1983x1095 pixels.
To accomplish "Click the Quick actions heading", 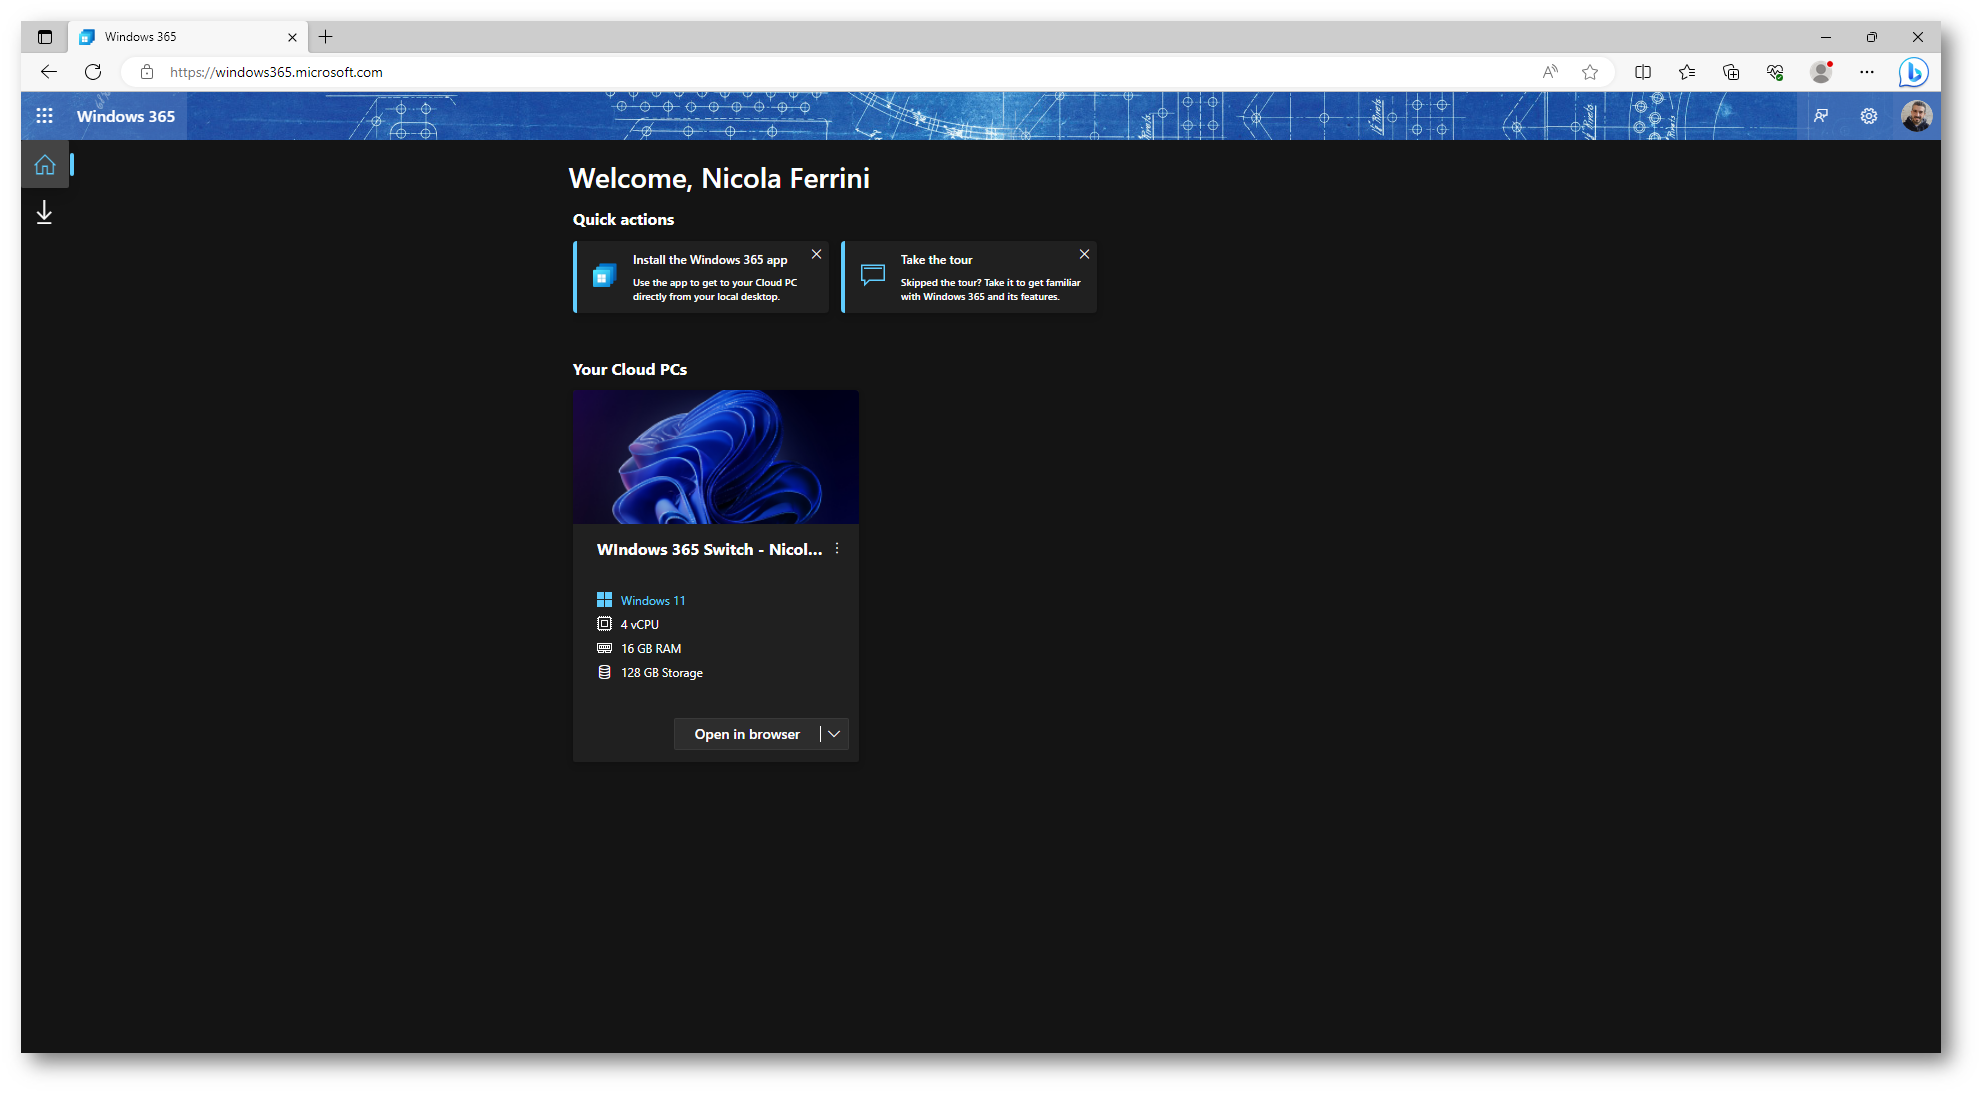I will [623, 219].
